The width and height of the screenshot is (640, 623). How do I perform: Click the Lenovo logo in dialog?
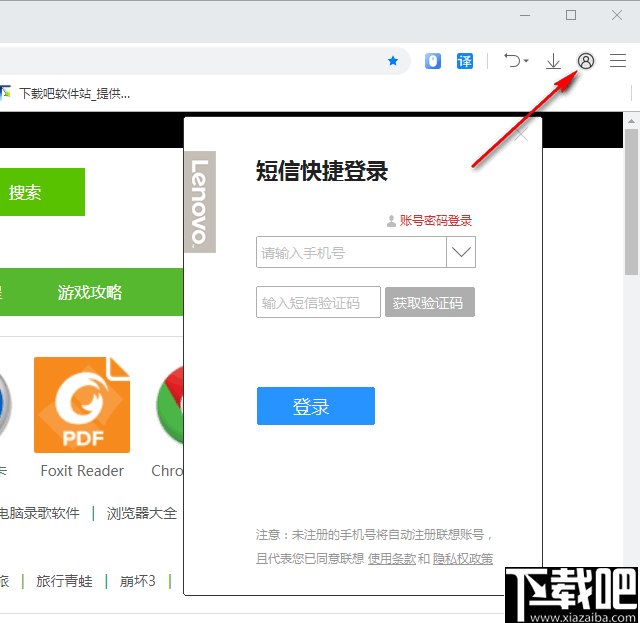[200, 202]
